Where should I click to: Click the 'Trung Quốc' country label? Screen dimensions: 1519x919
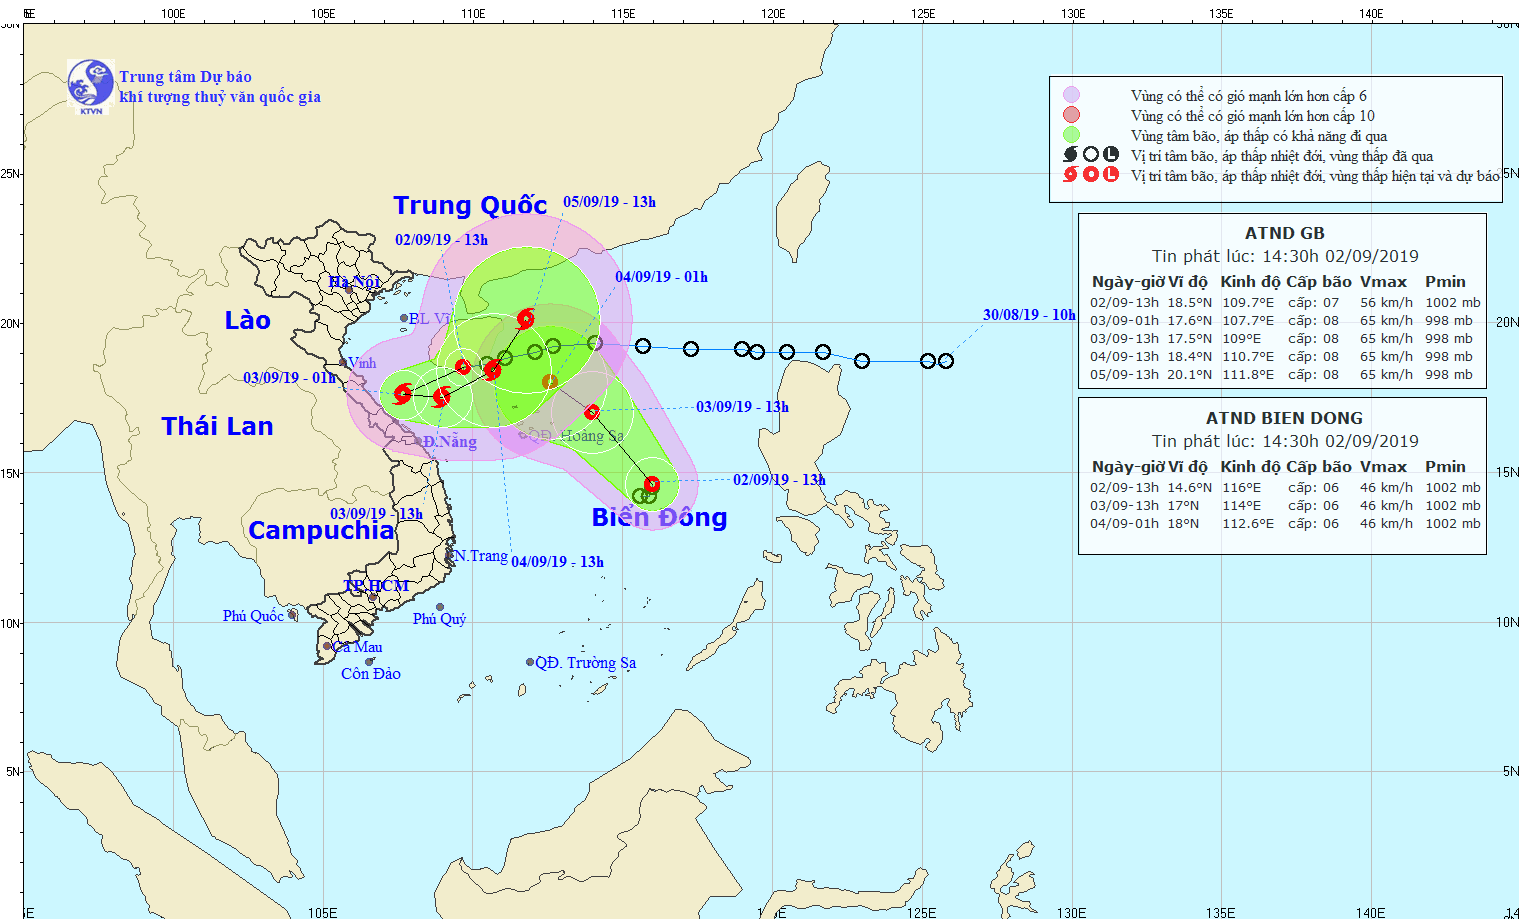(x=470, y=205)
